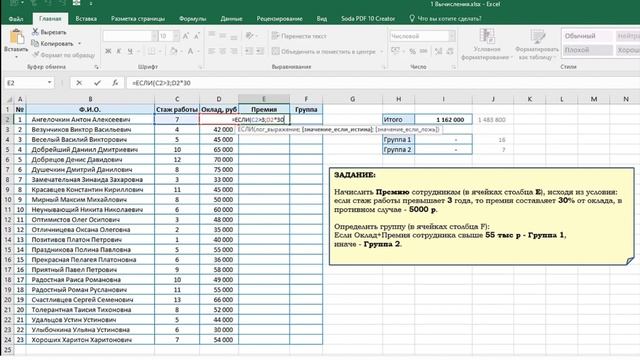Switch to the Данные tab
Image resolution: width=640 pixels, height=360 pixels.
231,19
